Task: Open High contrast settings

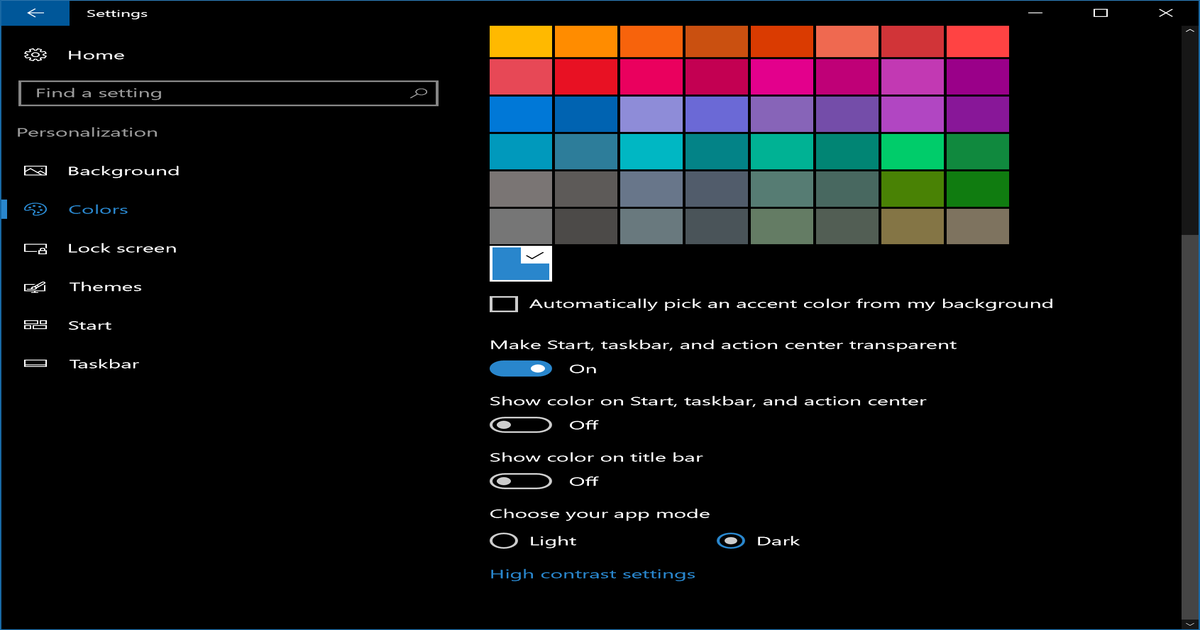Action: click(592, 573)
